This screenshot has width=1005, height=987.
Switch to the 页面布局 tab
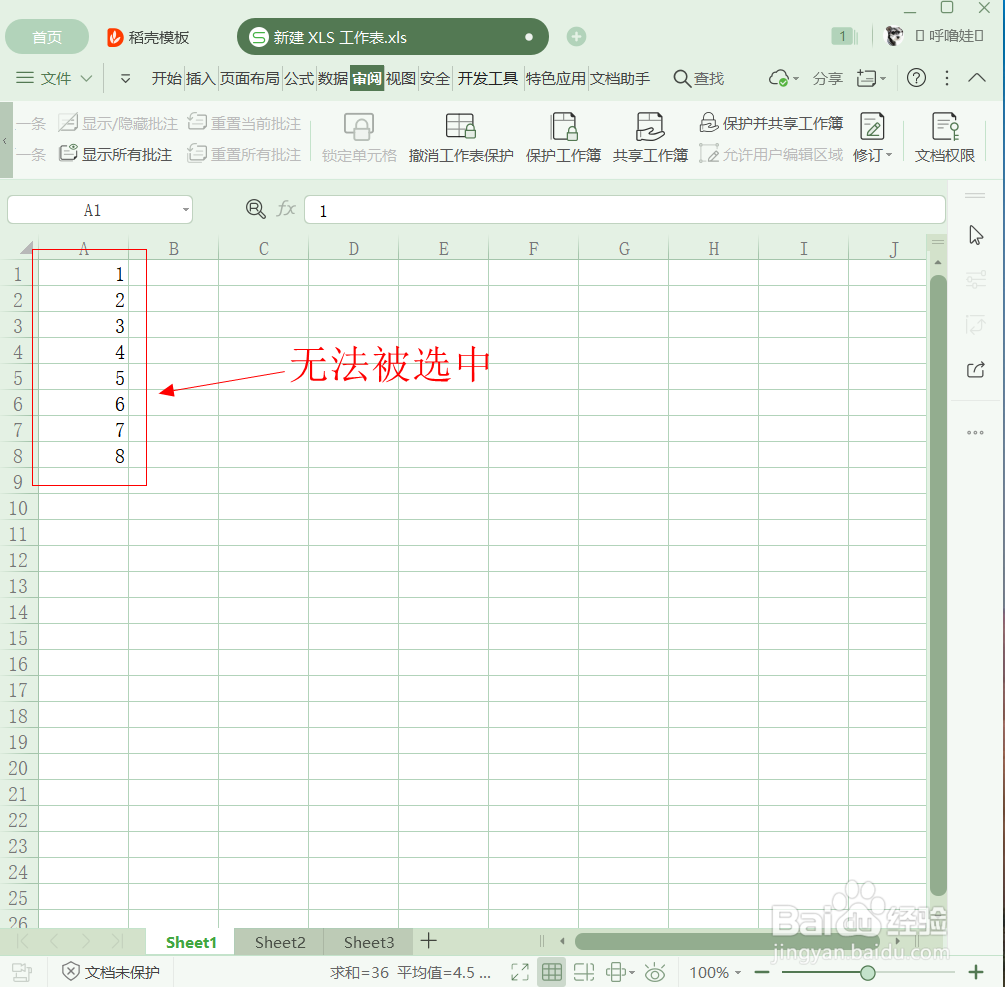tap(250, 78)
